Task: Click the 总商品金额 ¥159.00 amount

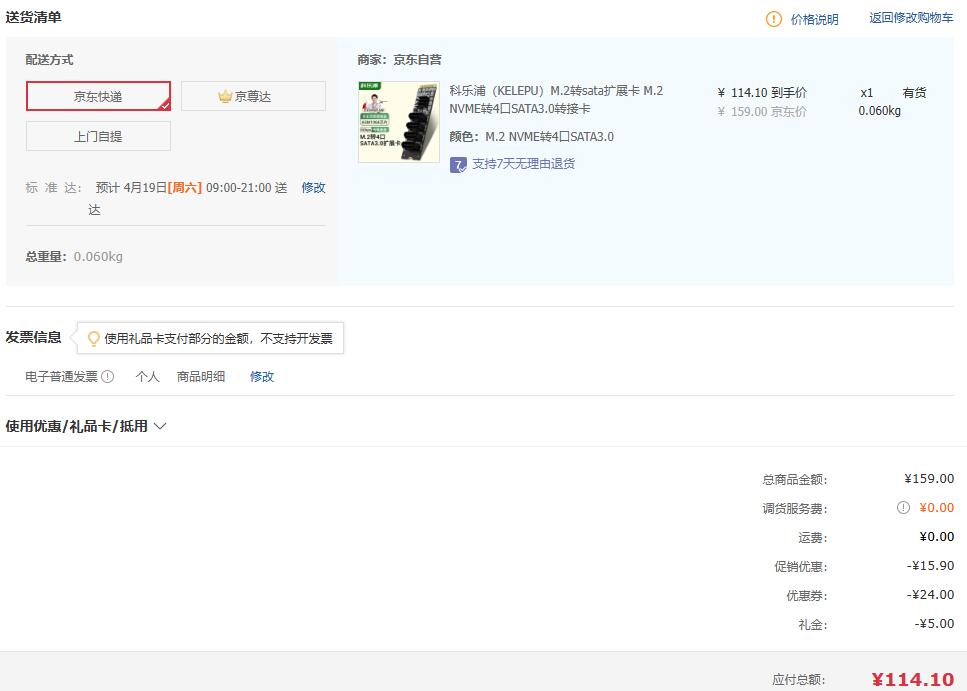Action: point(929,479)
